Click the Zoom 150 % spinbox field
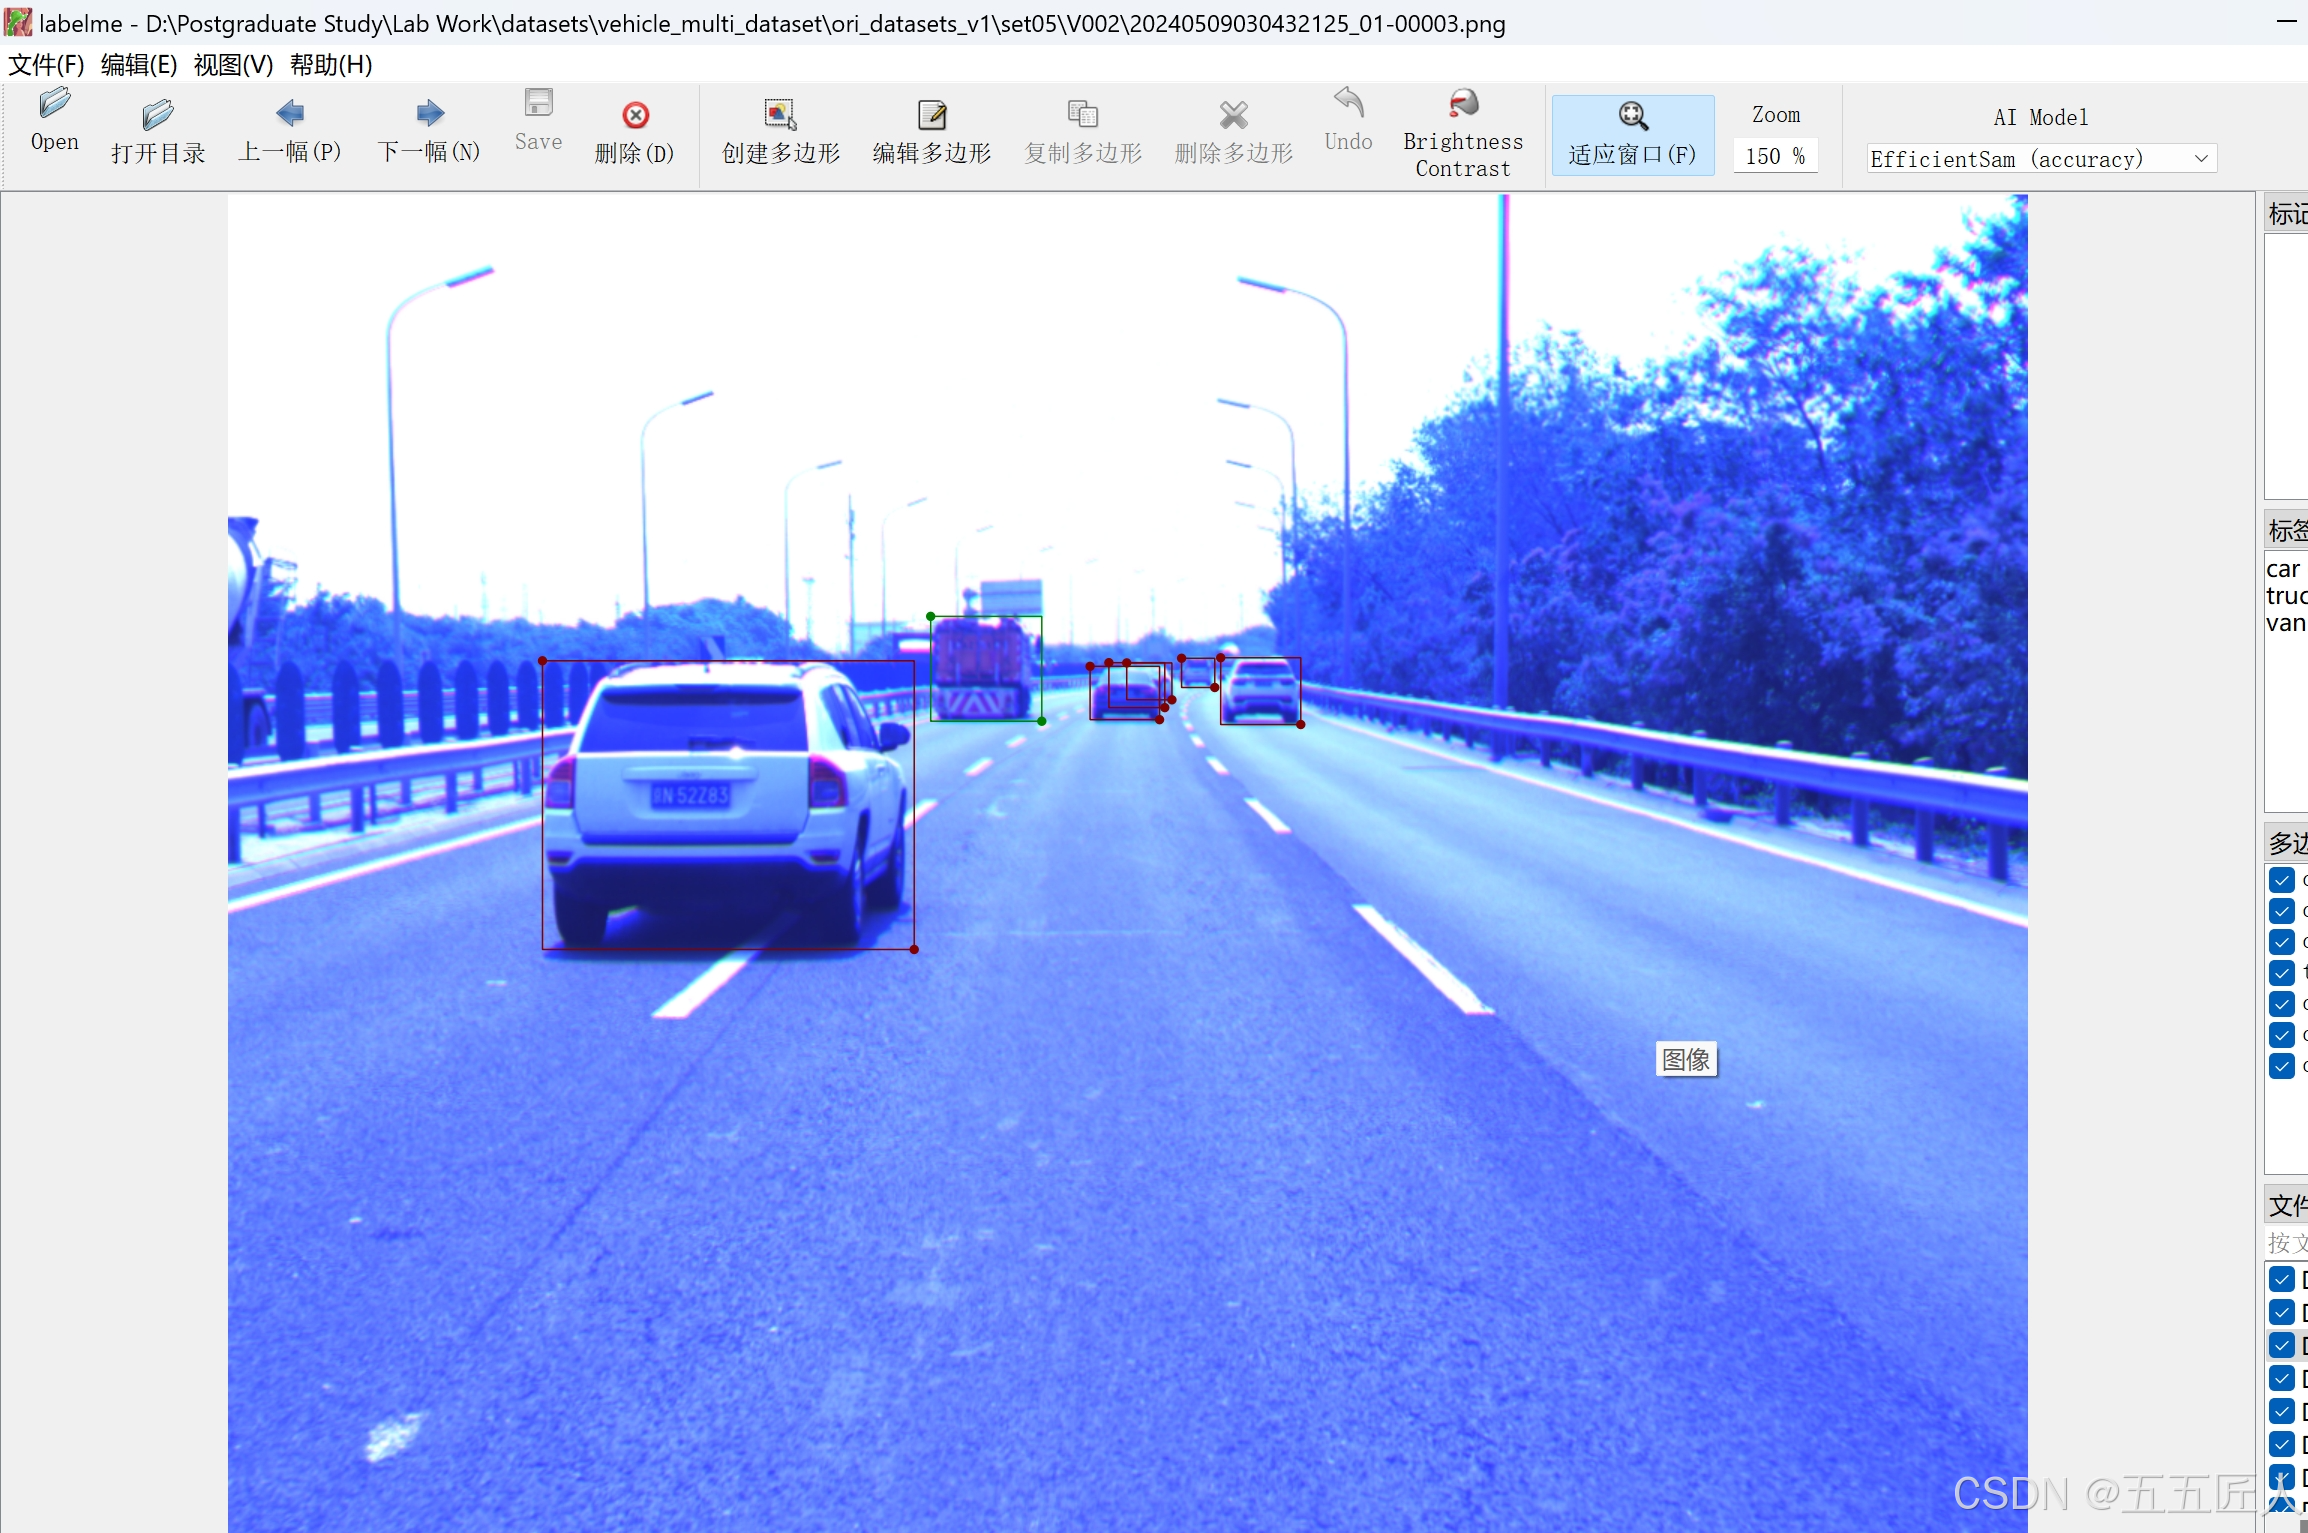 [x=1774, y=156]
